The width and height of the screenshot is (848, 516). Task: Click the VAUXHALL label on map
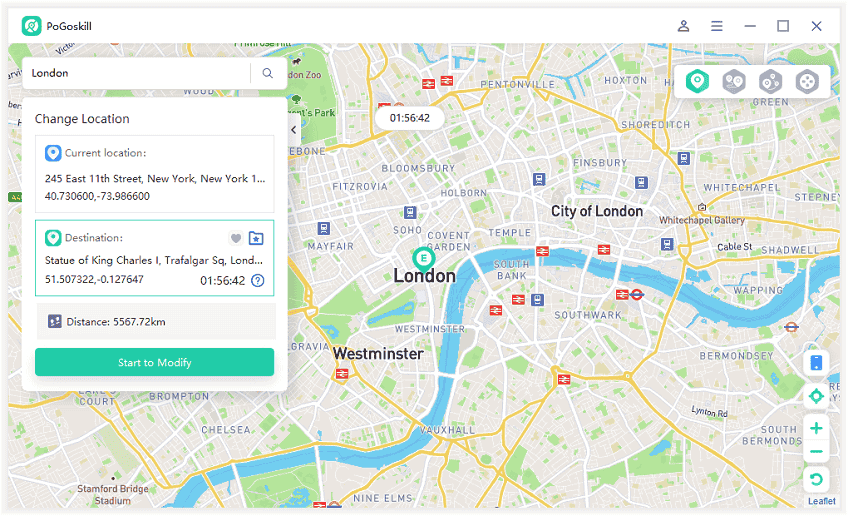click(x=447, y=430)
